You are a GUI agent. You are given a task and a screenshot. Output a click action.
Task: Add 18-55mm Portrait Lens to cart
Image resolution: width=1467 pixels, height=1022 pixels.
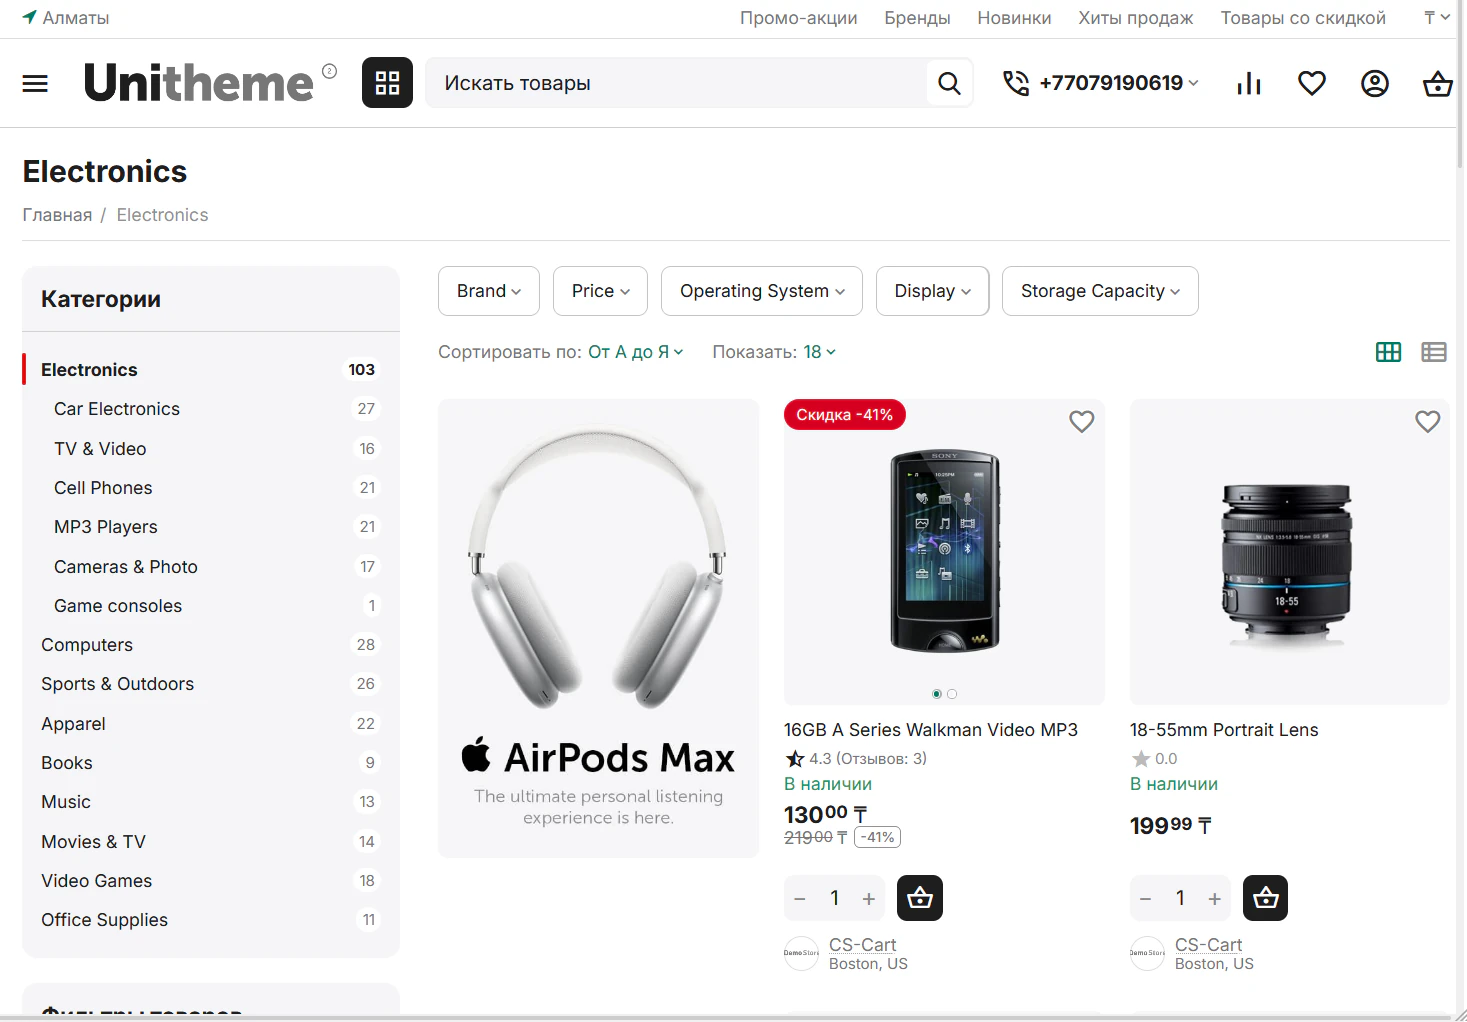[x=1266, y=898]
